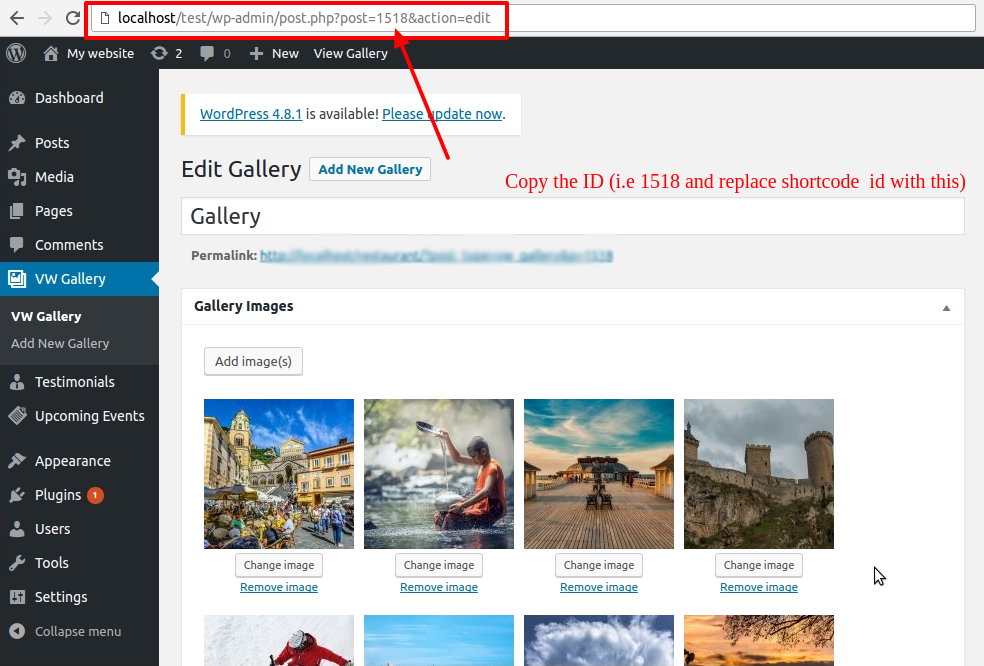Go to Appearance in sidebar
This screenshot has width=984, height=666.
pyautogui.click(x=72, y=461)
